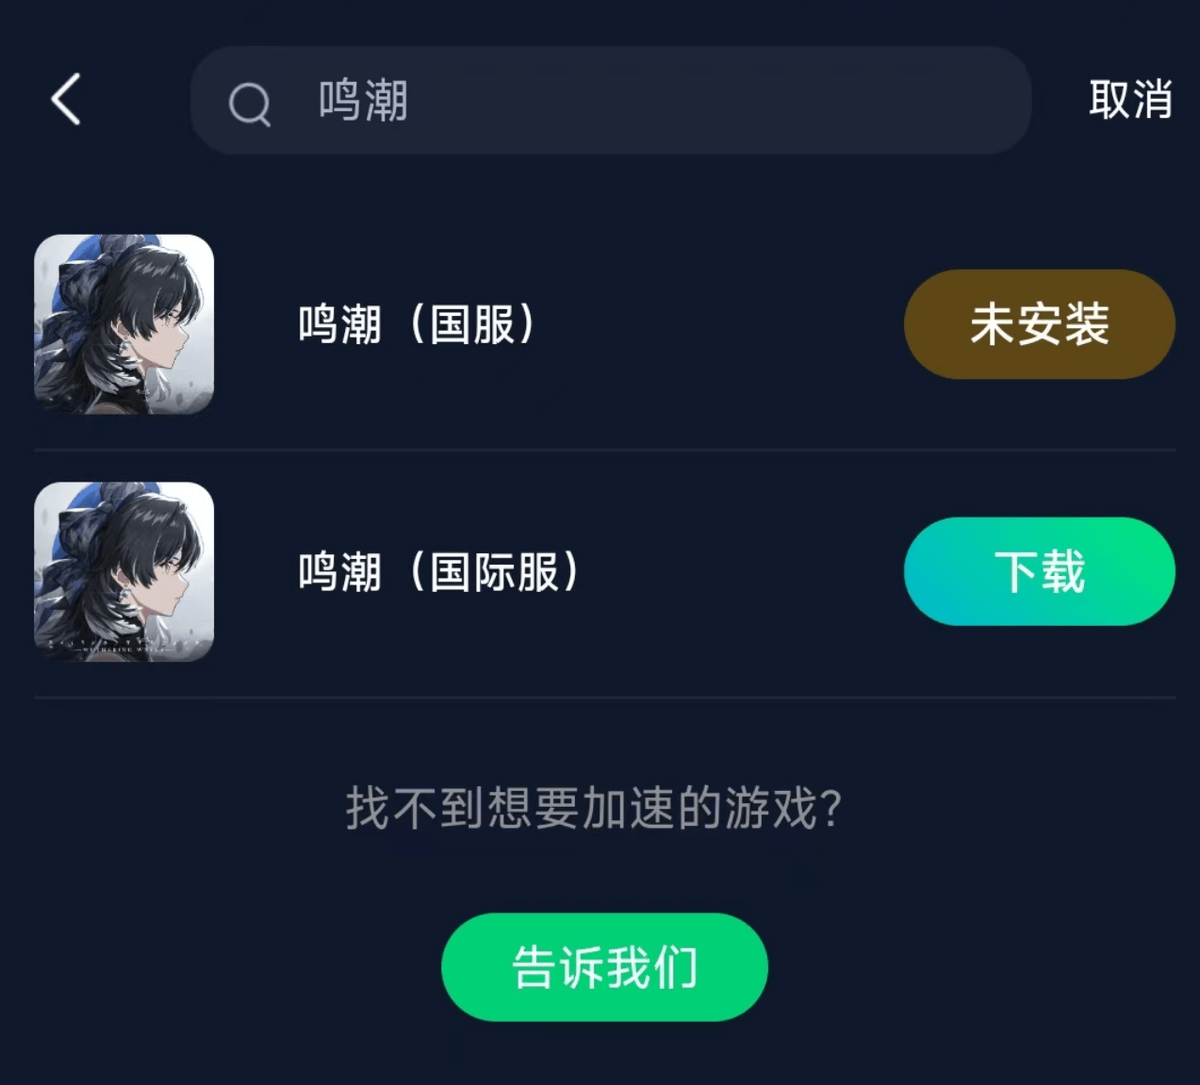The image size is (1200, 1085).
Task: Check install status on the 未安装 label
Action: pyautogui.click(x=1039, y=325)
